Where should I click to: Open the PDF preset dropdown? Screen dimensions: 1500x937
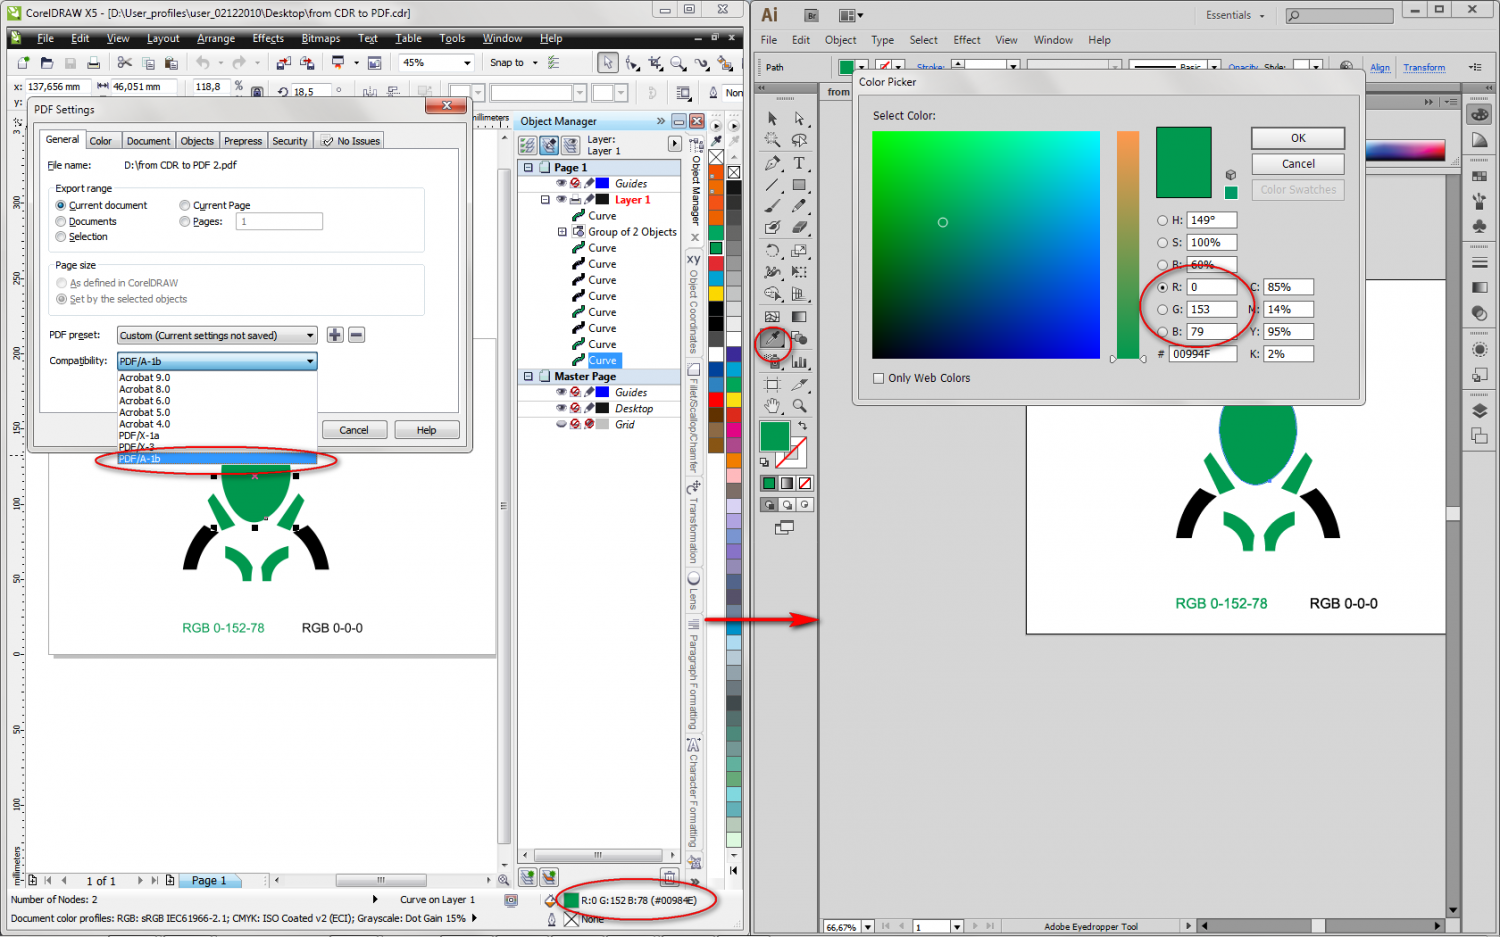(217, 335)
